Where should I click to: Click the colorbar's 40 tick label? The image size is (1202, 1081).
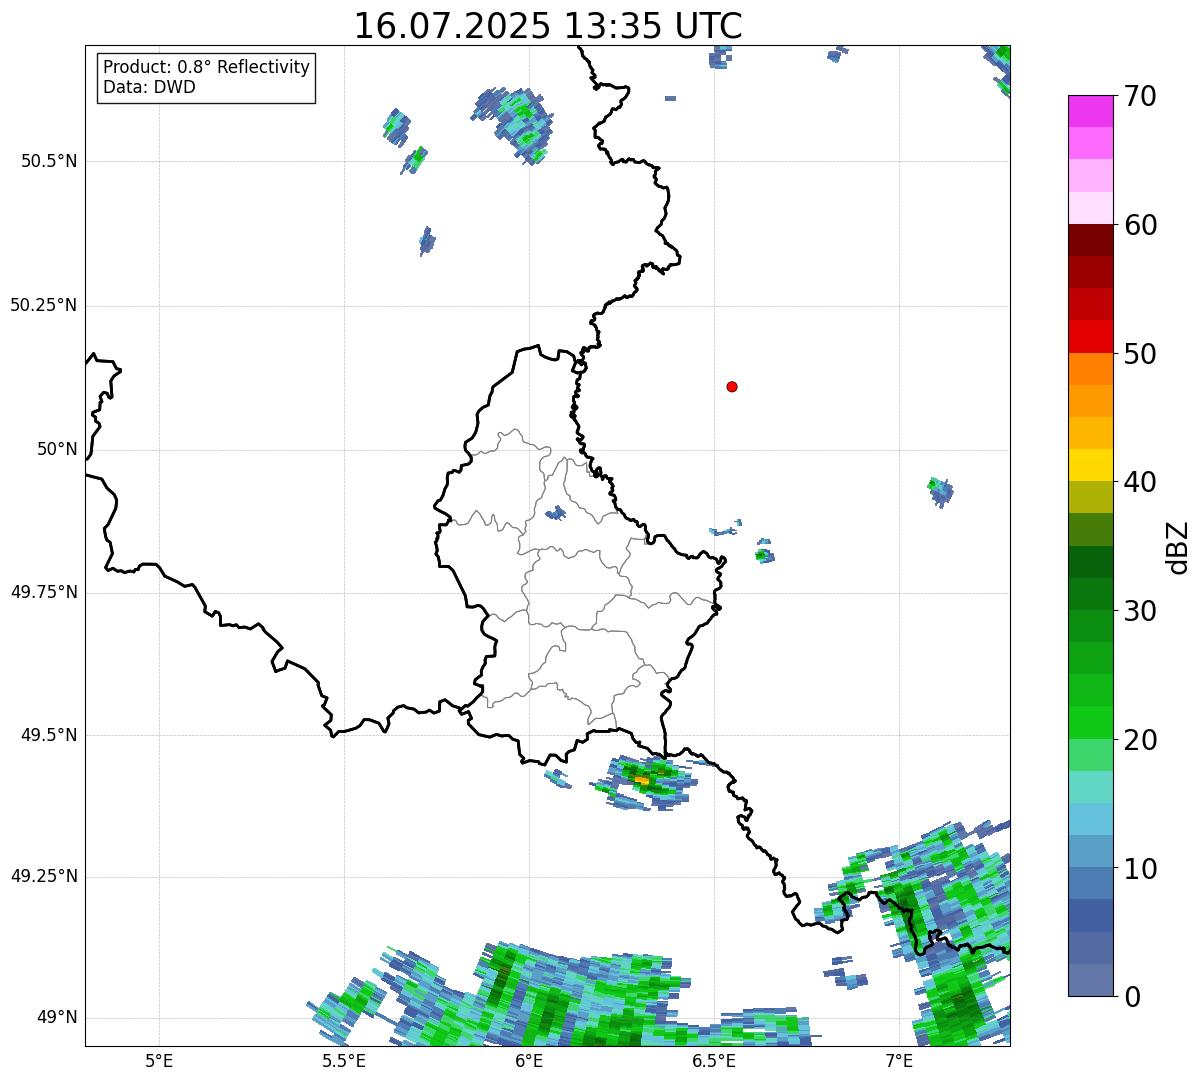tap(1140, 482)
